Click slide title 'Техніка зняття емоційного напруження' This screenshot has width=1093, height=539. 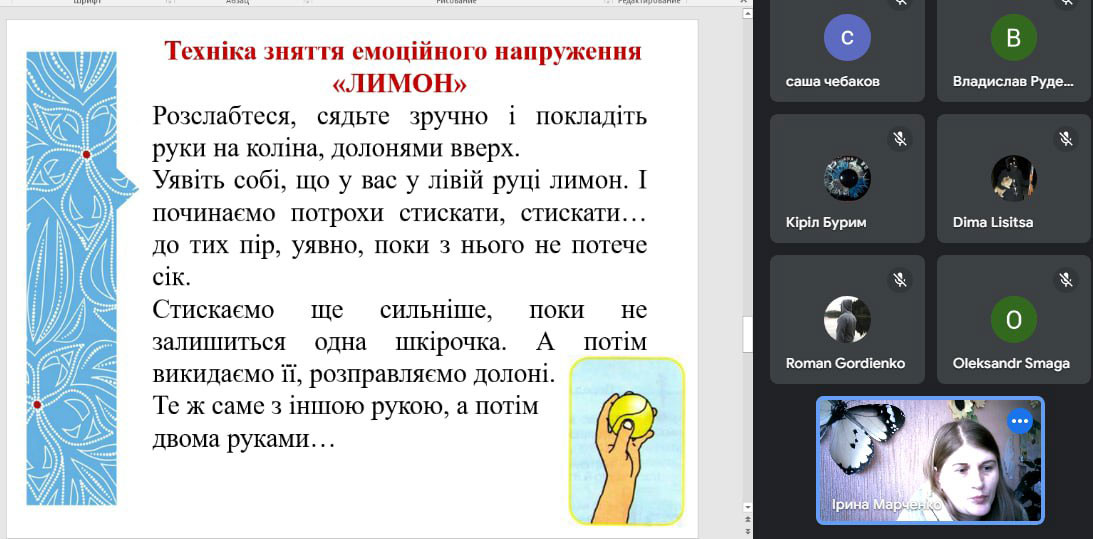(402, 52)
